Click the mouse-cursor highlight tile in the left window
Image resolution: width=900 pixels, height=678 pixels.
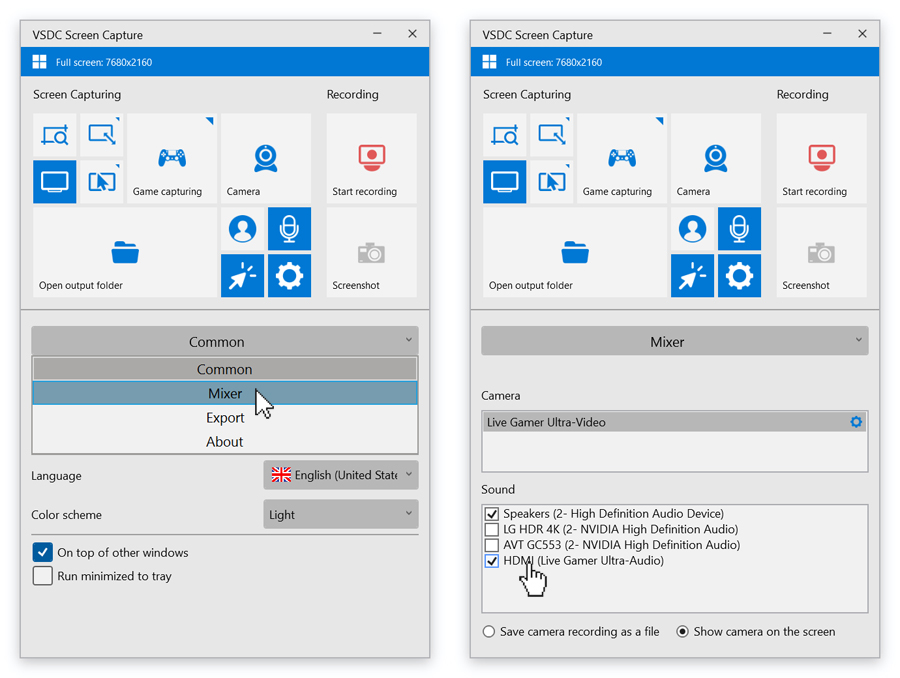tap(242, 276)
